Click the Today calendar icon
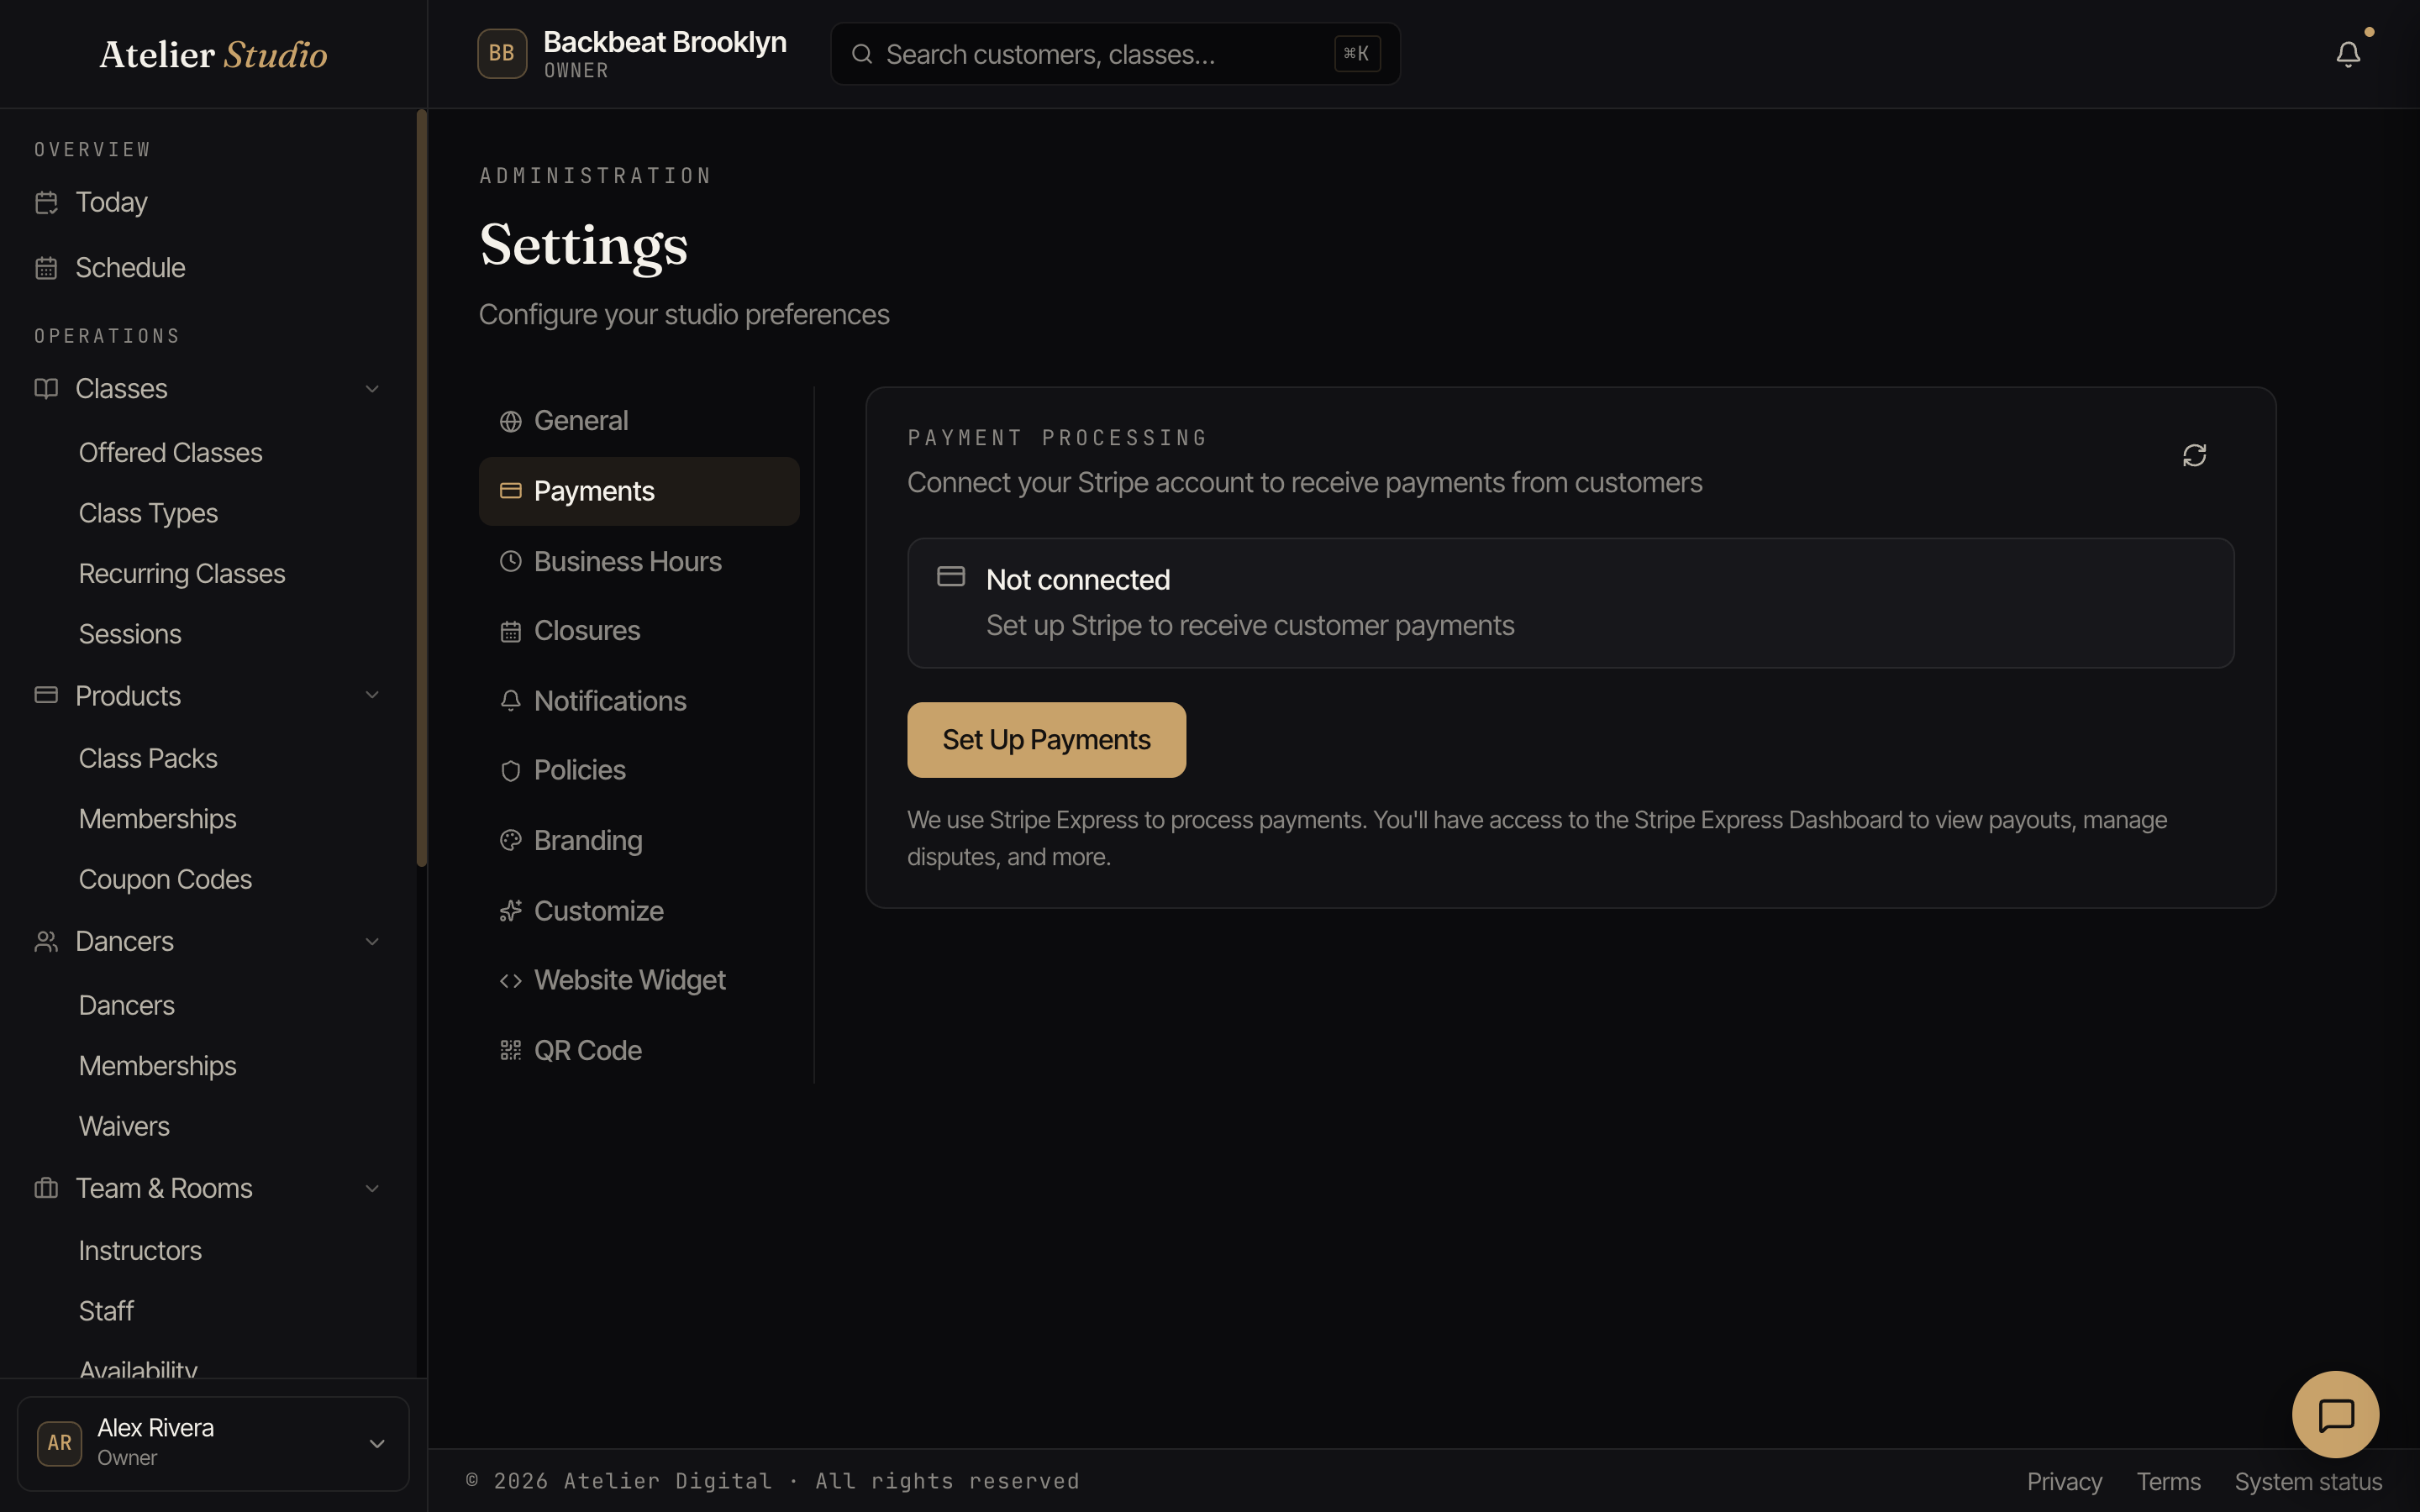The height and width of the screenshot is (1512, 2420). pos(46,203)
